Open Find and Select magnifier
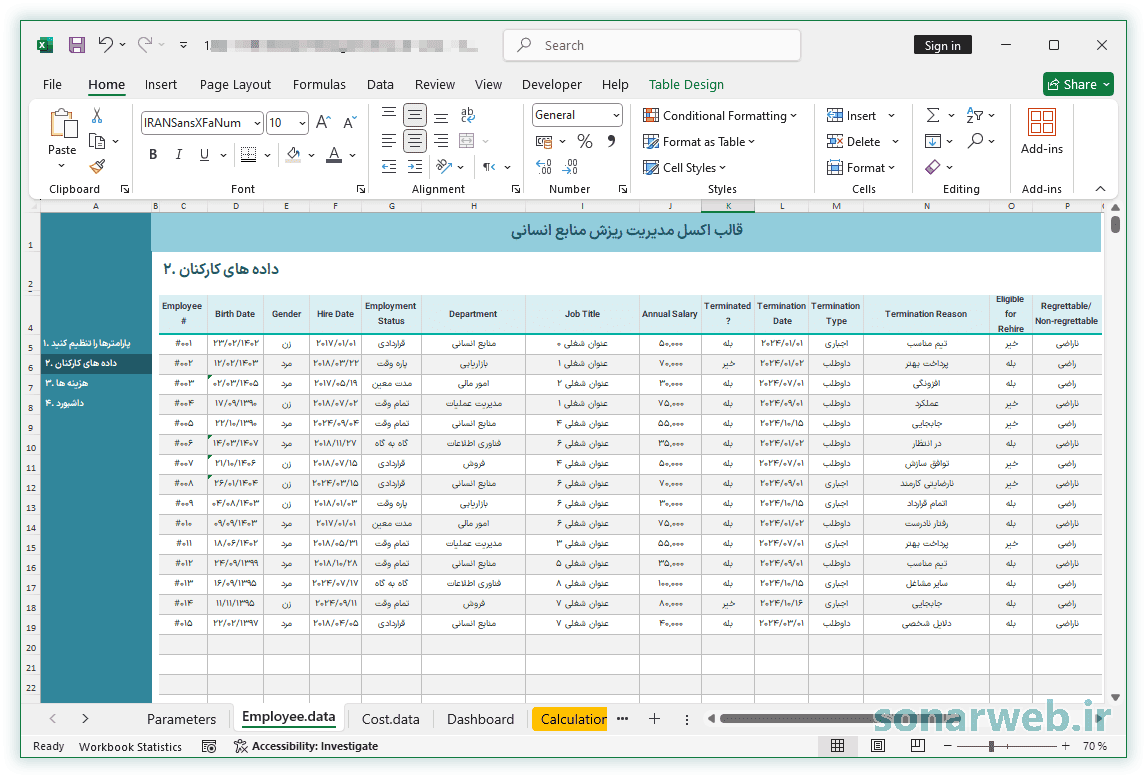Image resolution: width=1147 pixels, height=778 pixels. (975, 140)
